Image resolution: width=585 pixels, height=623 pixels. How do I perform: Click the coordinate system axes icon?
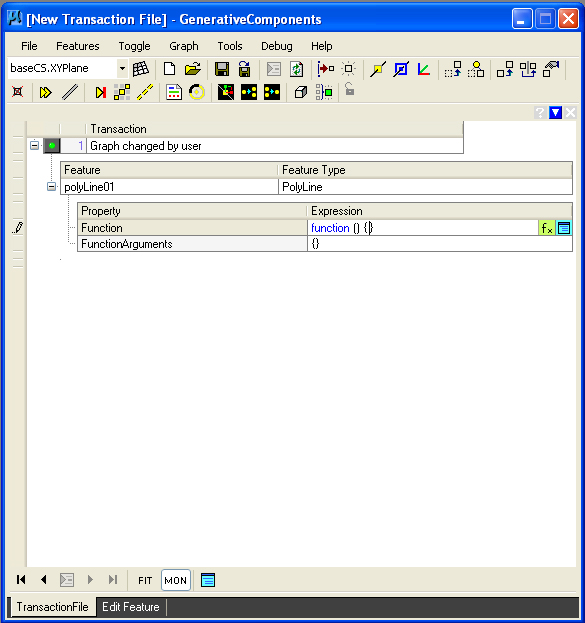click(424, 69)
